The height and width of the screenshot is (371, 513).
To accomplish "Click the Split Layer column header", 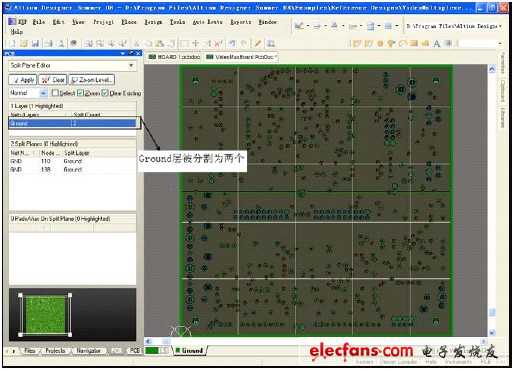I will click(77, 153).
